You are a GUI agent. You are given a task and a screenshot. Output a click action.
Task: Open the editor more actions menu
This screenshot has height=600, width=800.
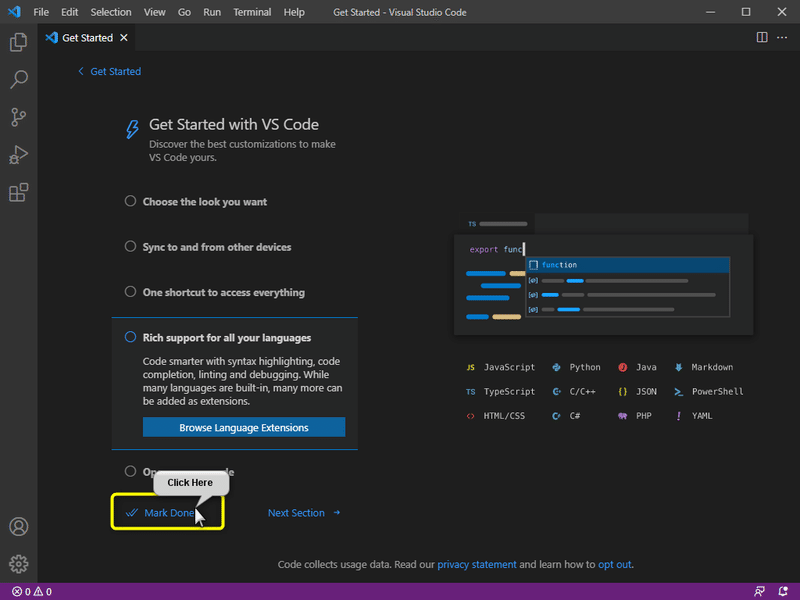coord(782,37)
